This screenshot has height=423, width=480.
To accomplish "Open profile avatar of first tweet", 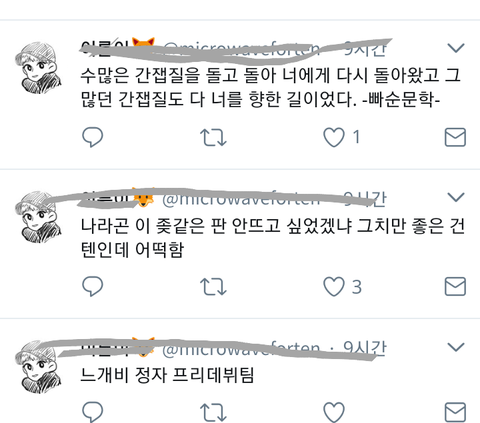I will coord(38,68).
